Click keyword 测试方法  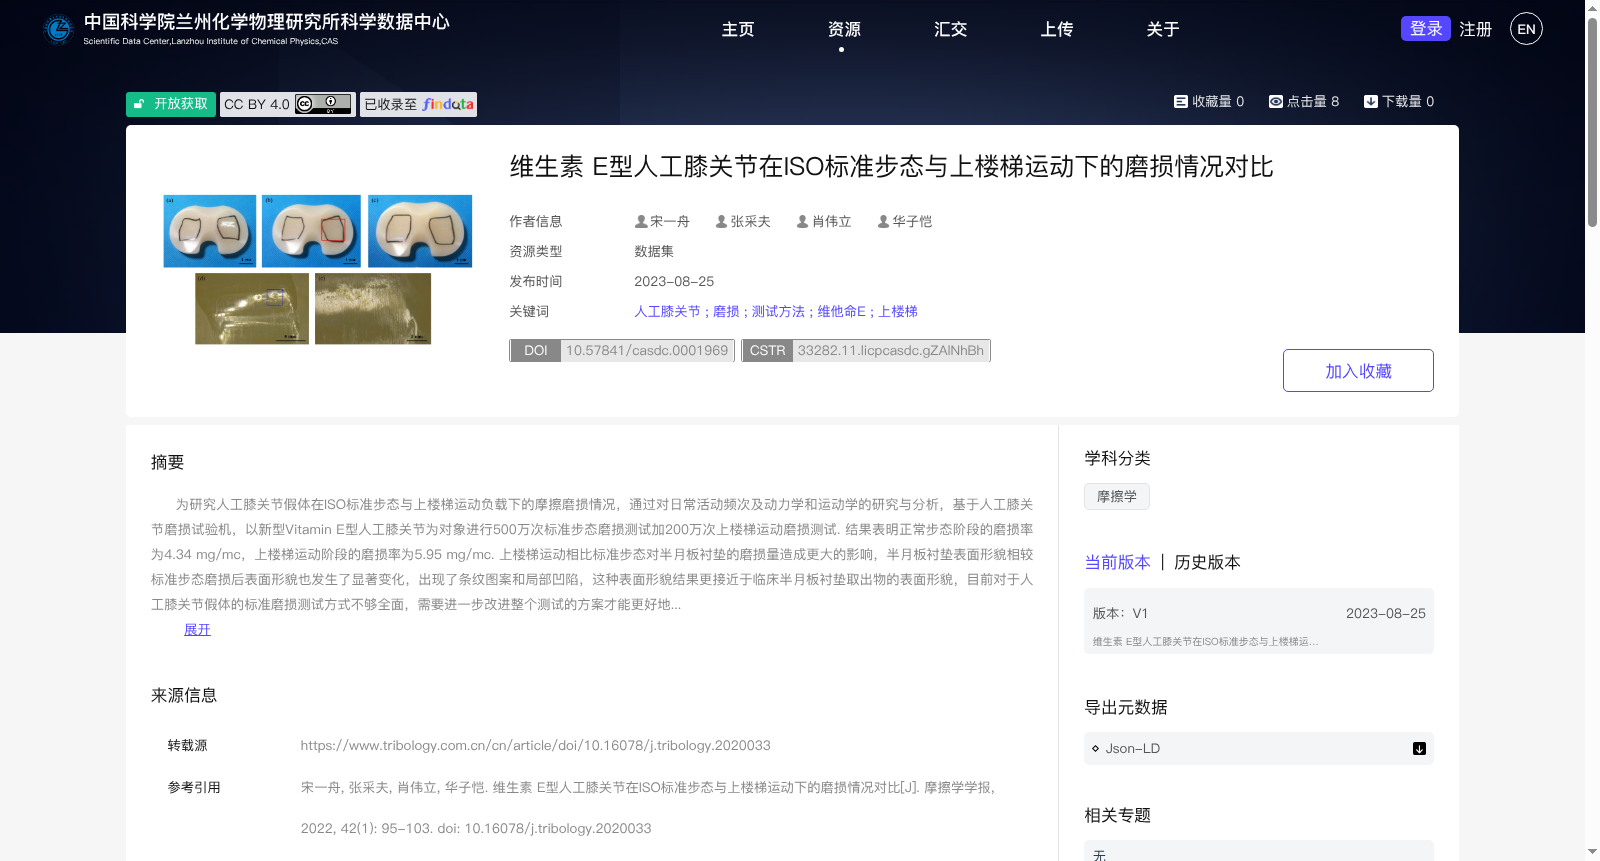coord(778,311)
